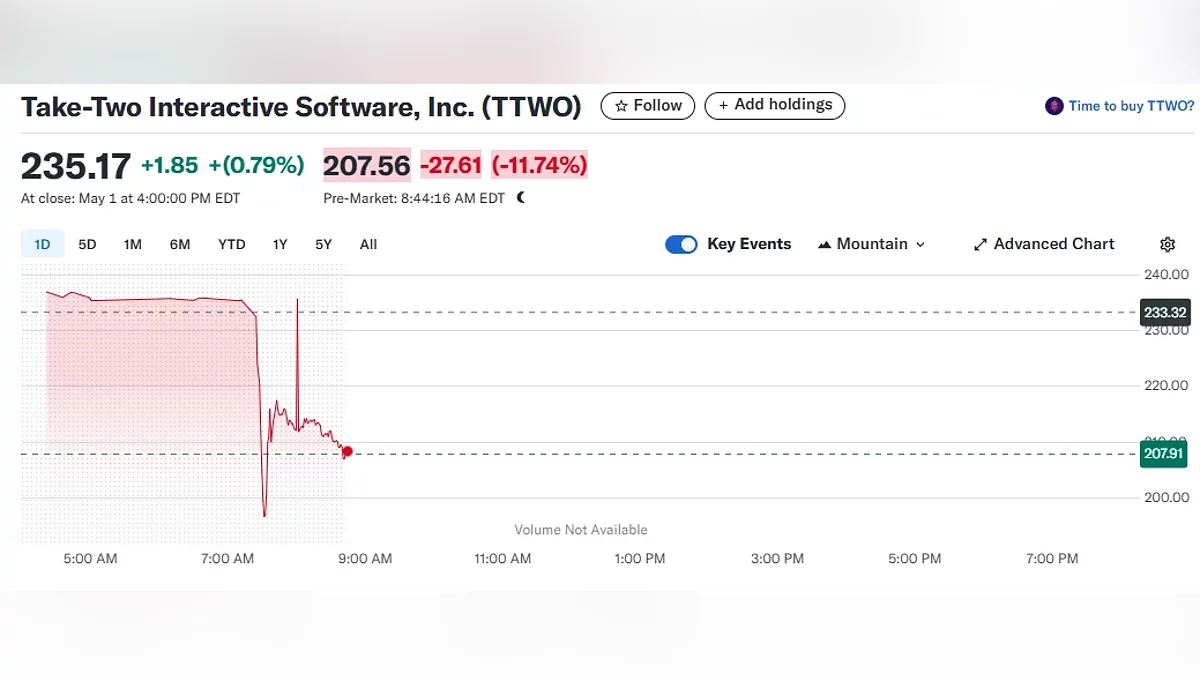Click the Add holdings button
1200x675 pixels.
[775, 105]
